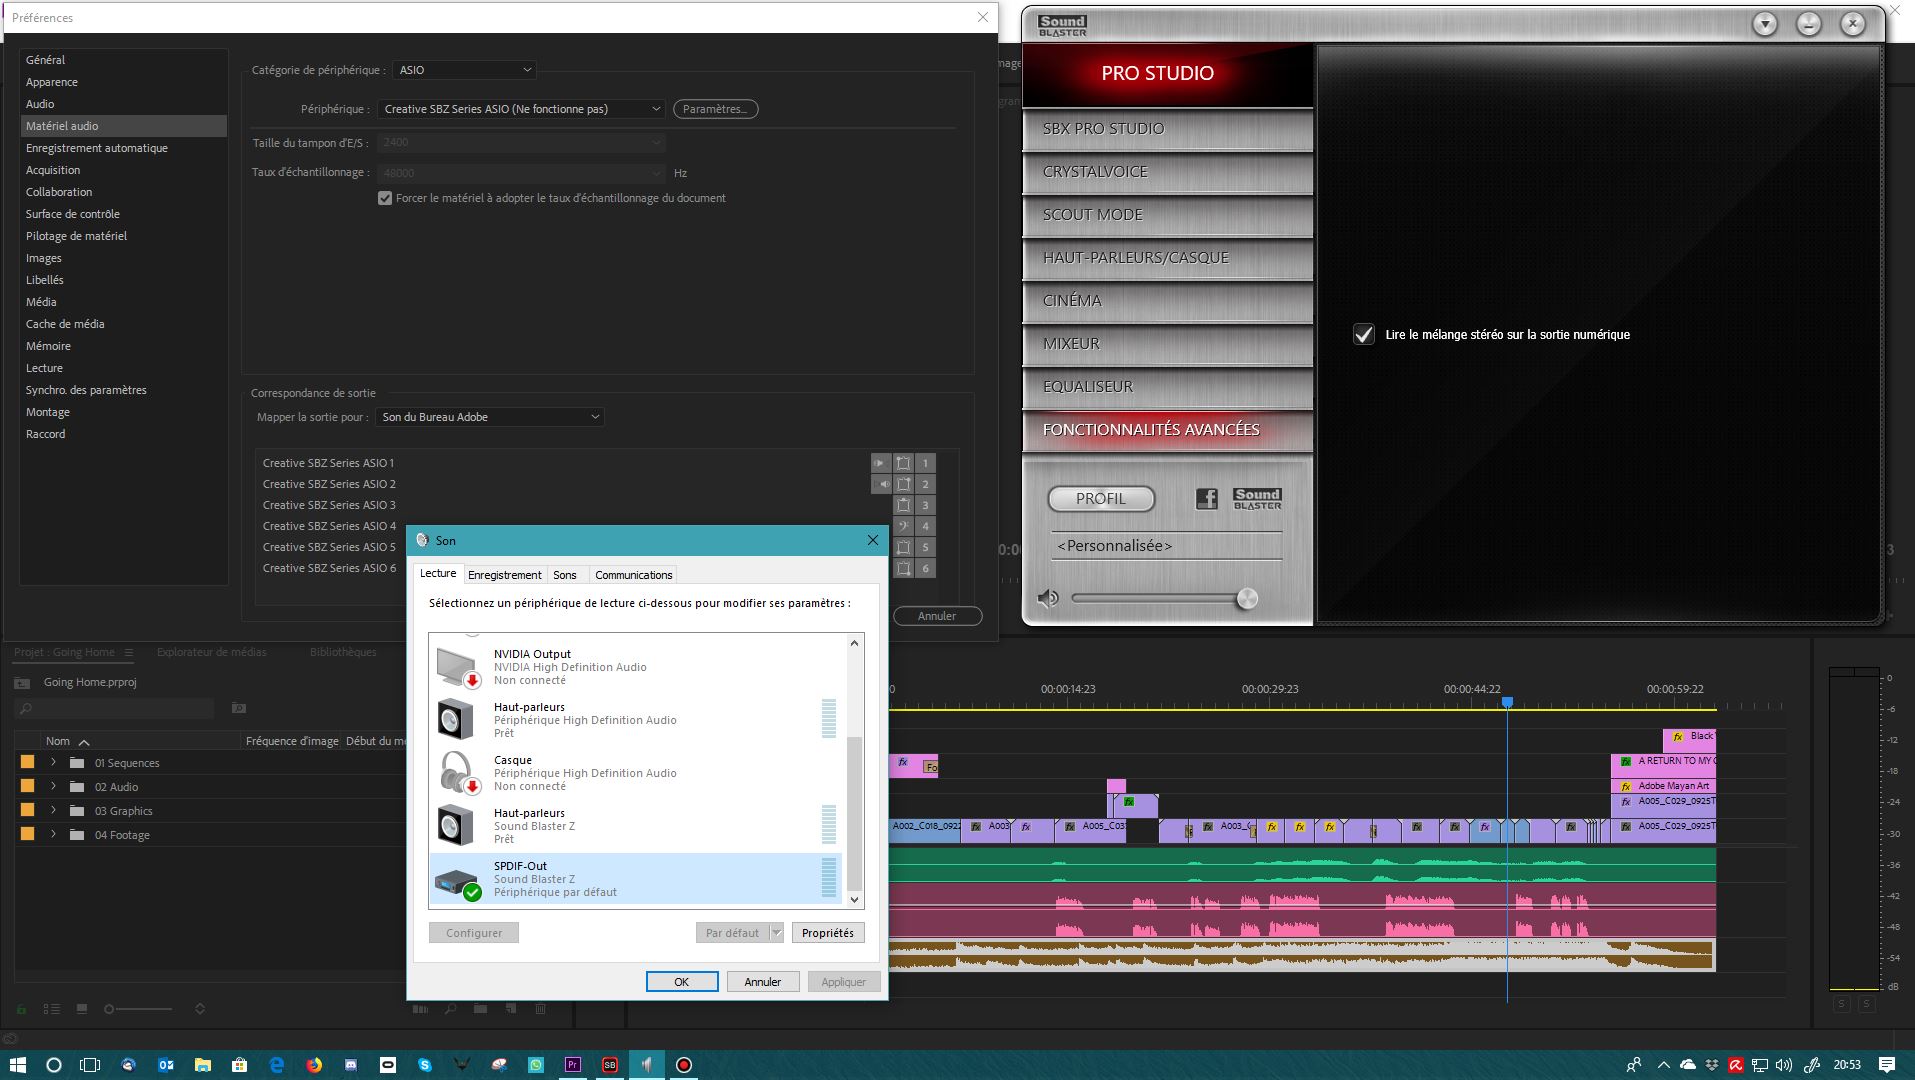The width and height of the screenshot is (1915, 1080).
Task: Click the blue timeline playhead marker
Action: (x=1507, y=703)
